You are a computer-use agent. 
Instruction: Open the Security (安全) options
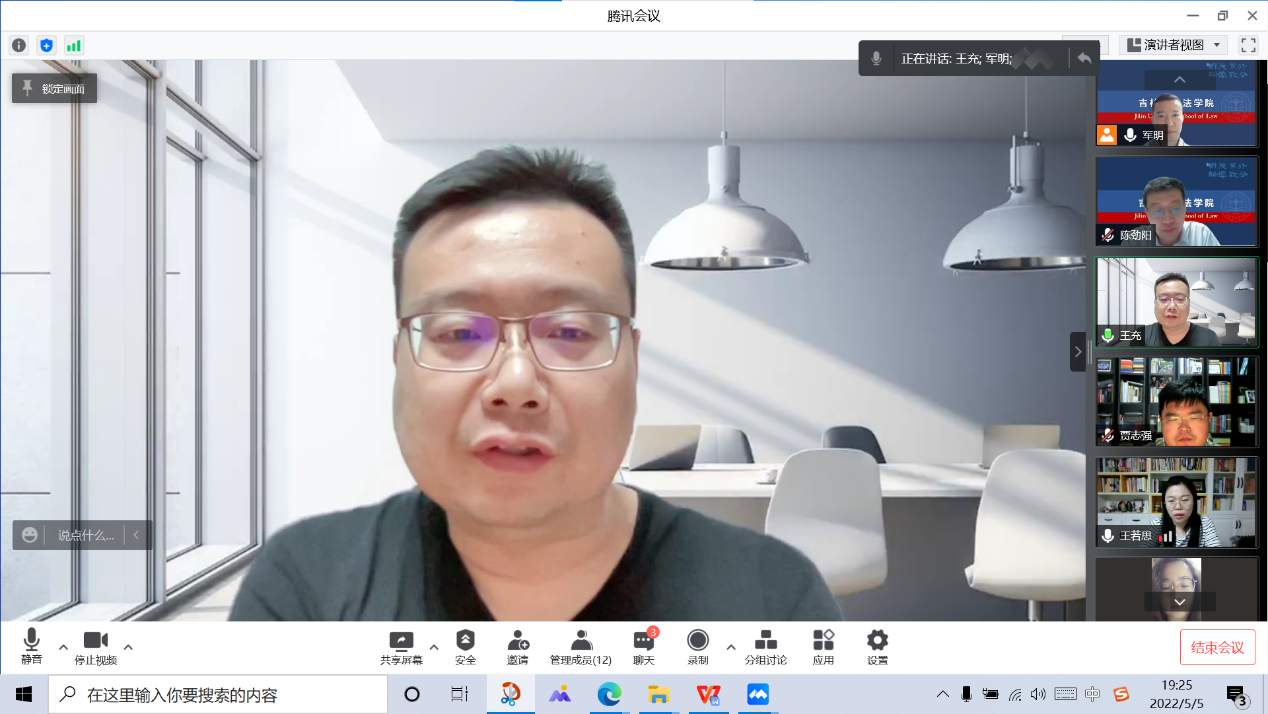coord(465,646)
